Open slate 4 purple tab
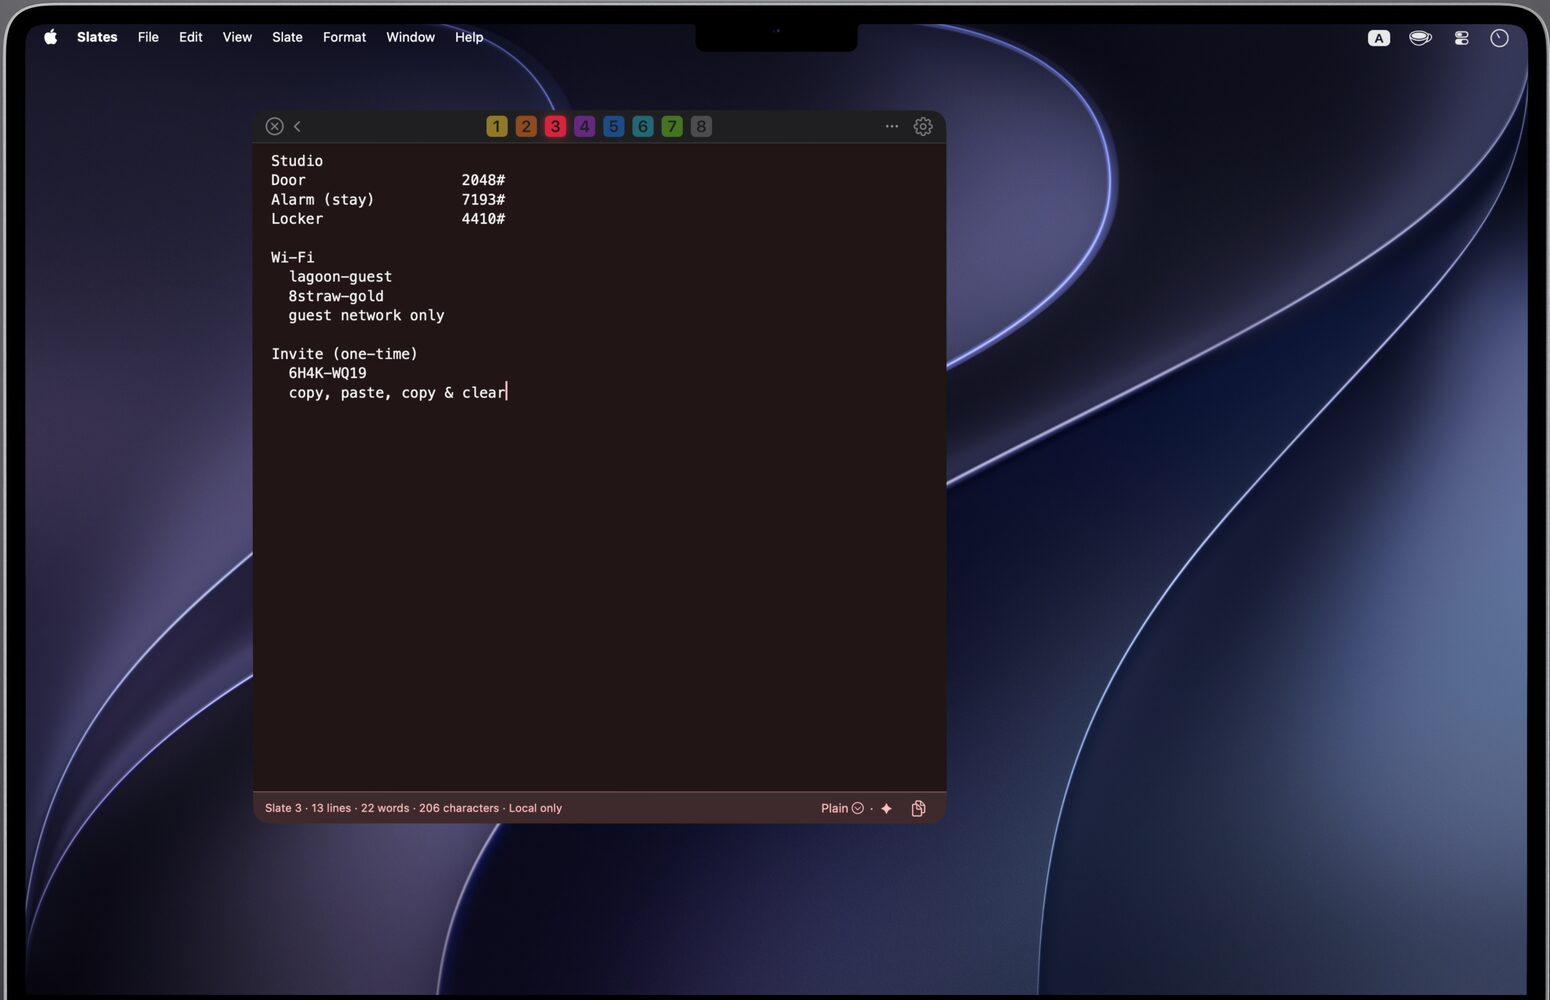The width and height of the screenshot is (1550, 1000). pyautogui.click(x=584, y=126)
